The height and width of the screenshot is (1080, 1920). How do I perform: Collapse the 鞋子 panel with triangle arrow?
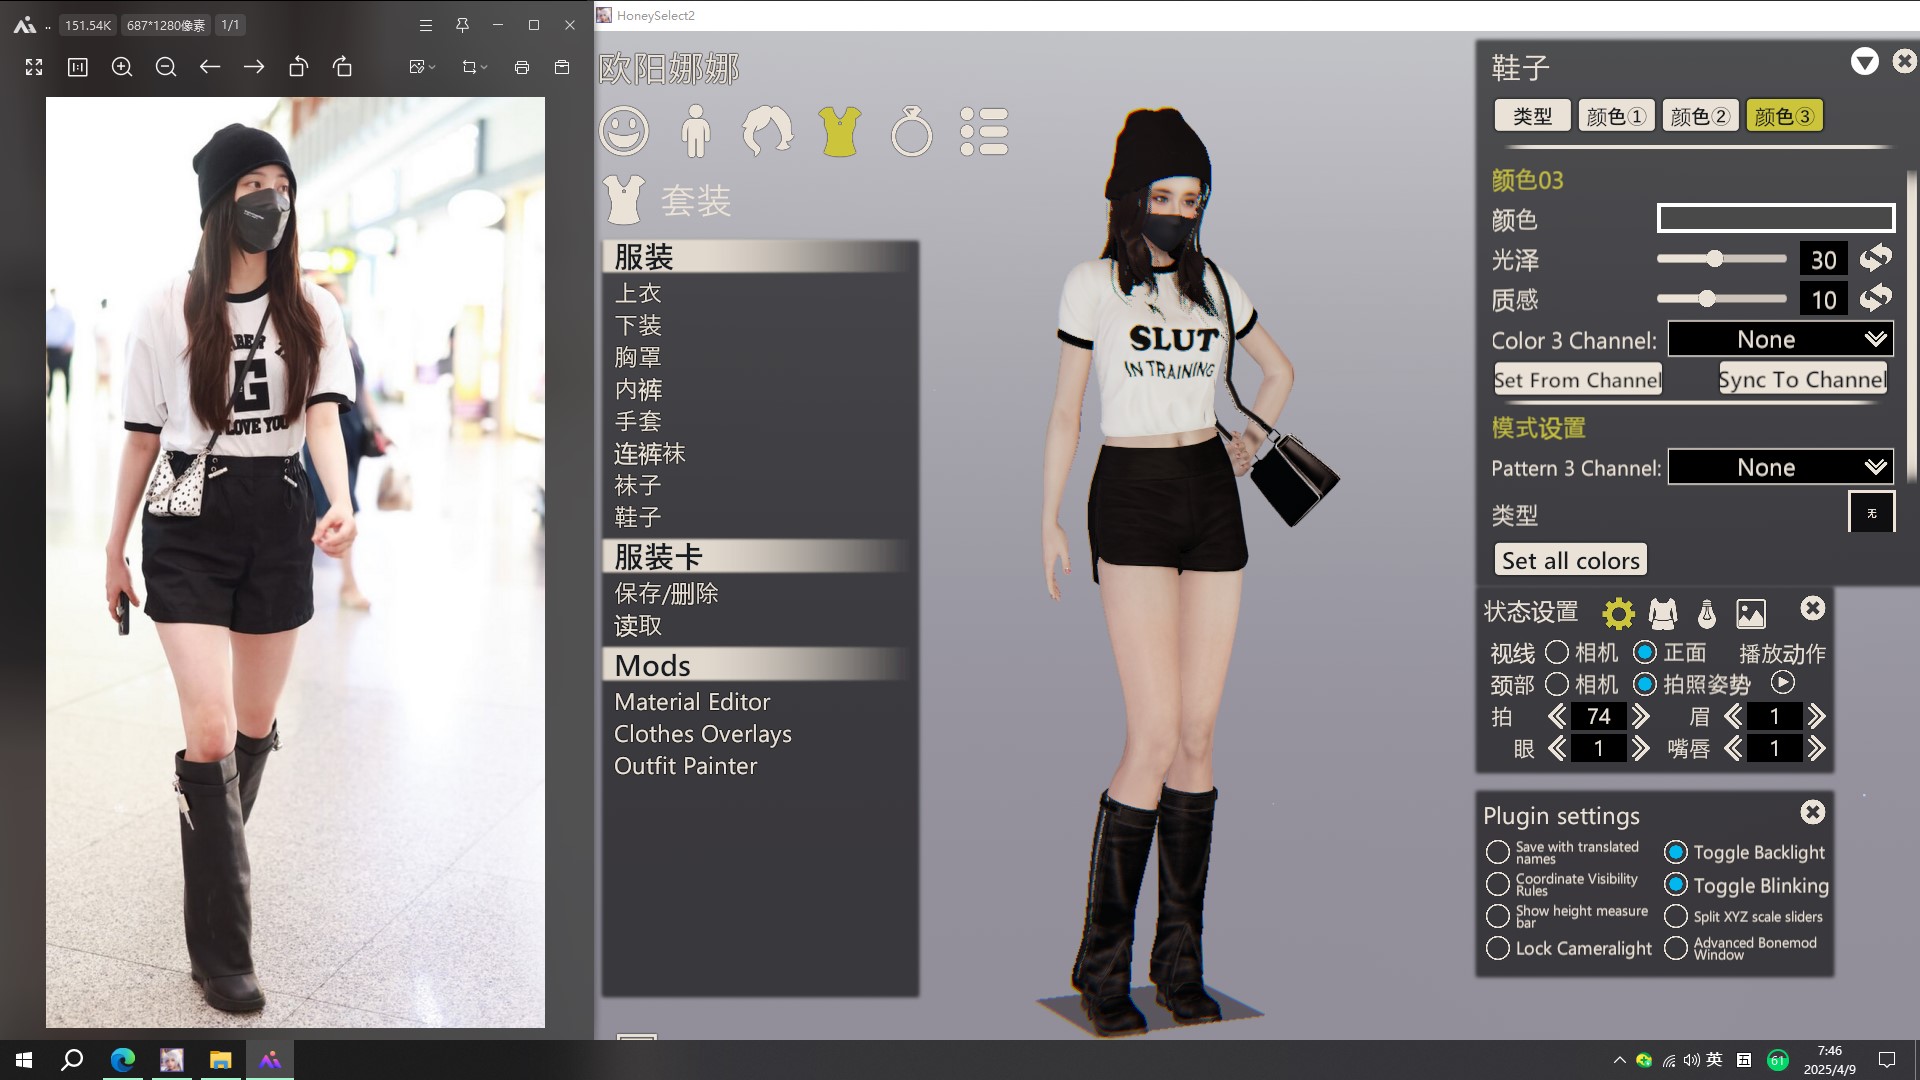1864,62
